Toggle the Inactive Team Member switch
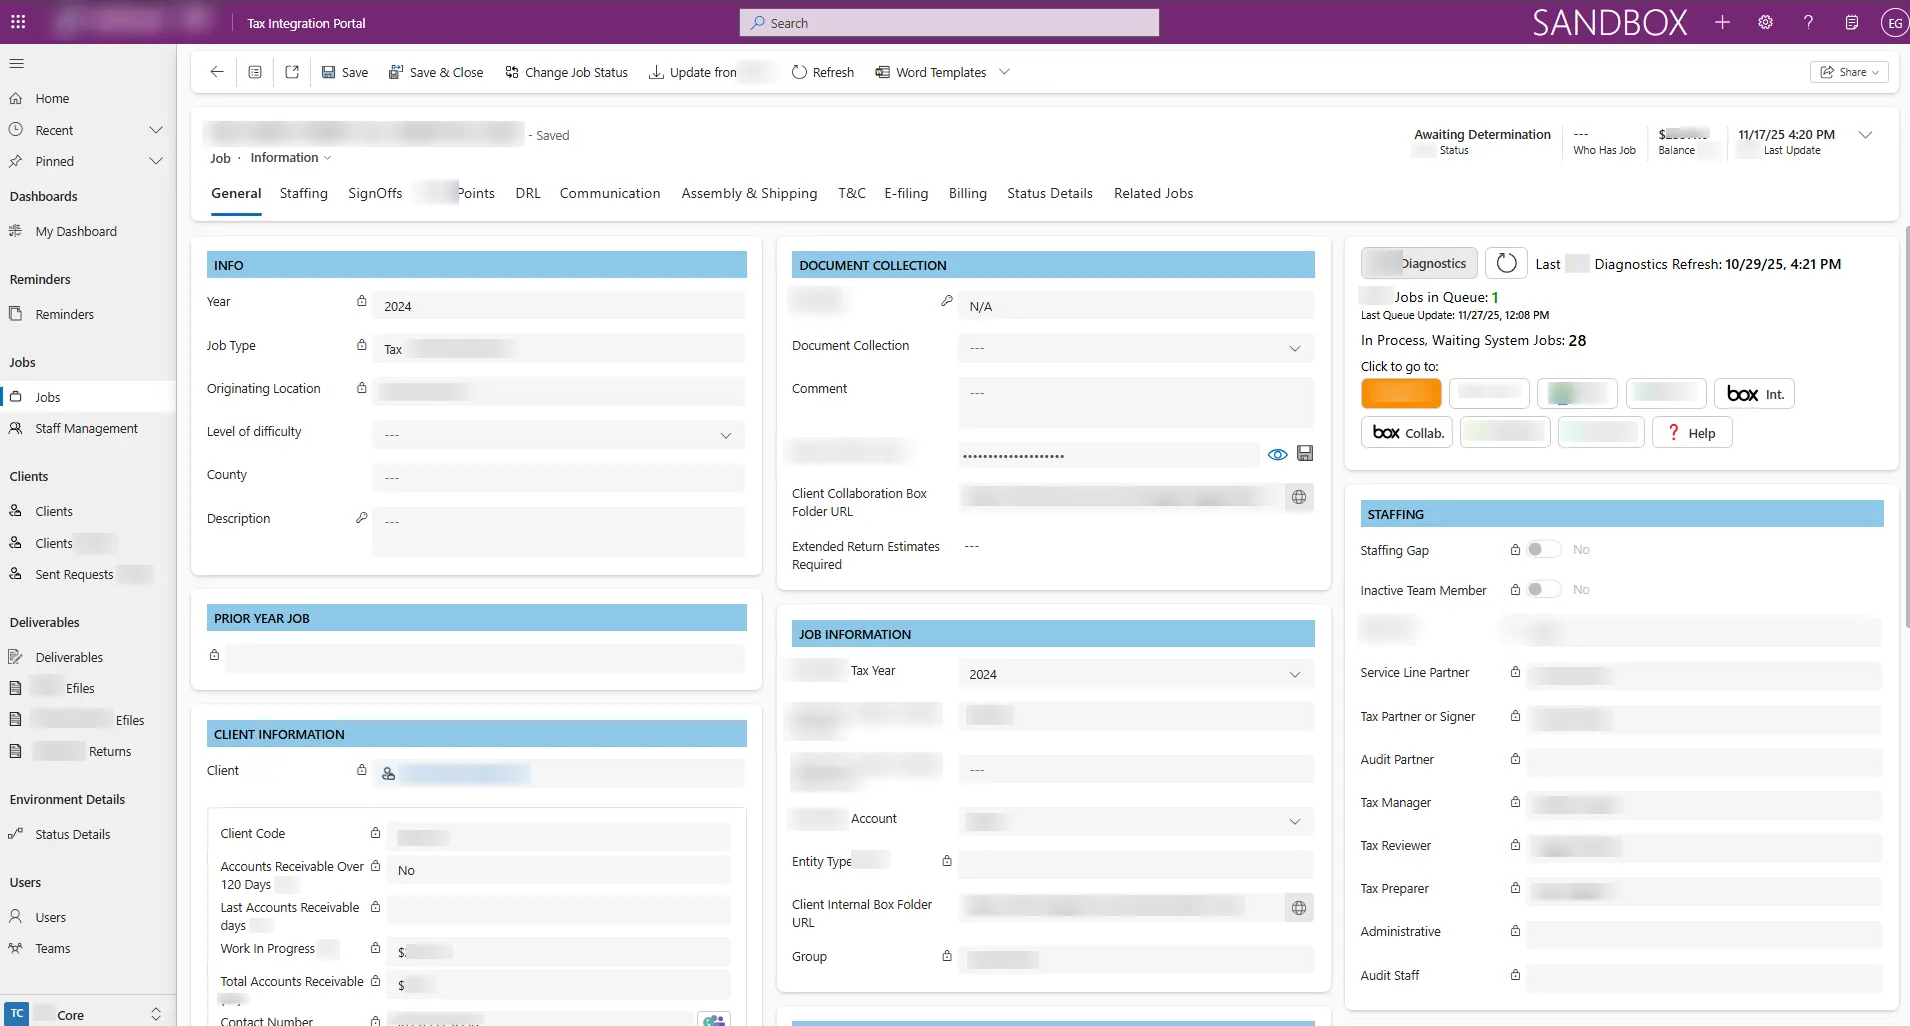1910x1026 pixels. click(x=1543, y=590)
